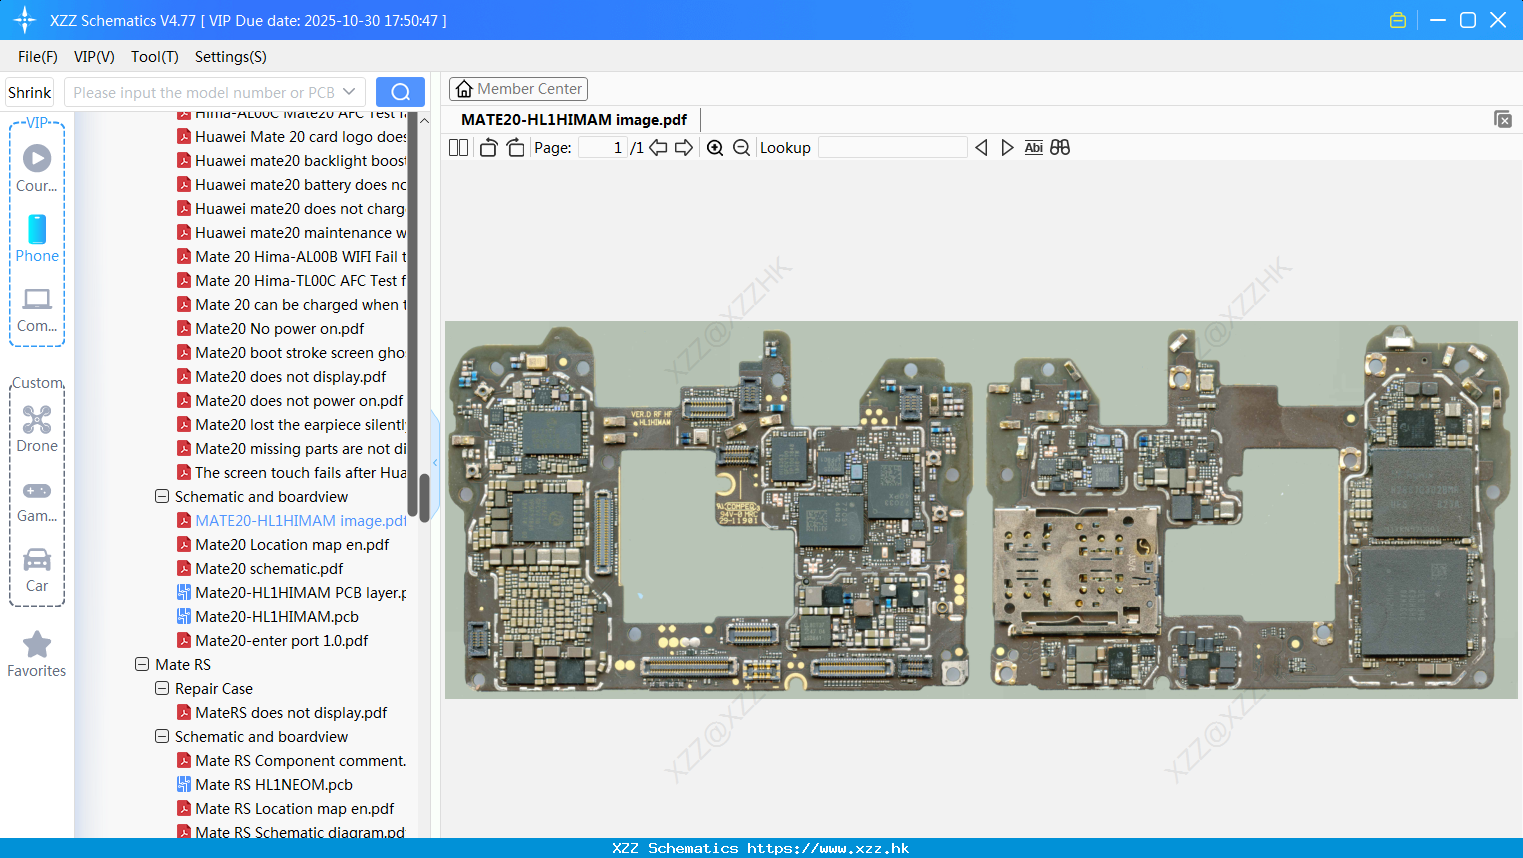Screen dimensions: 1523x858
Task: Open the Favorites star
Action: pos(37,655)
